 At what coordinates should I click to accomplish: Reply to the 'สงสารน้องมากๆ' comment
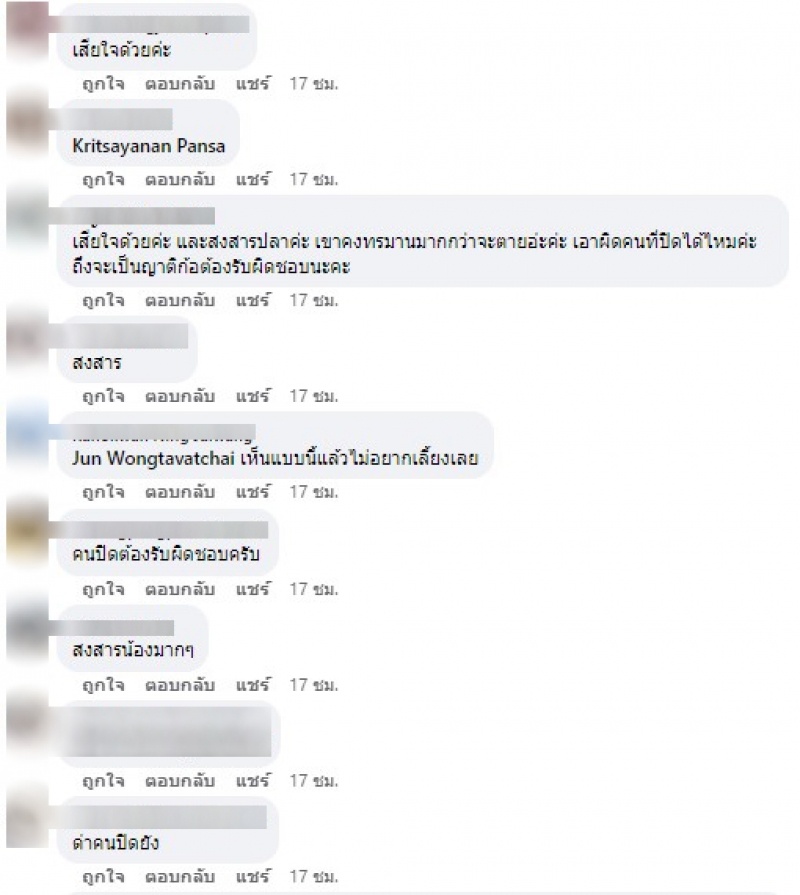pyautogui.click(x=180, y=684)
